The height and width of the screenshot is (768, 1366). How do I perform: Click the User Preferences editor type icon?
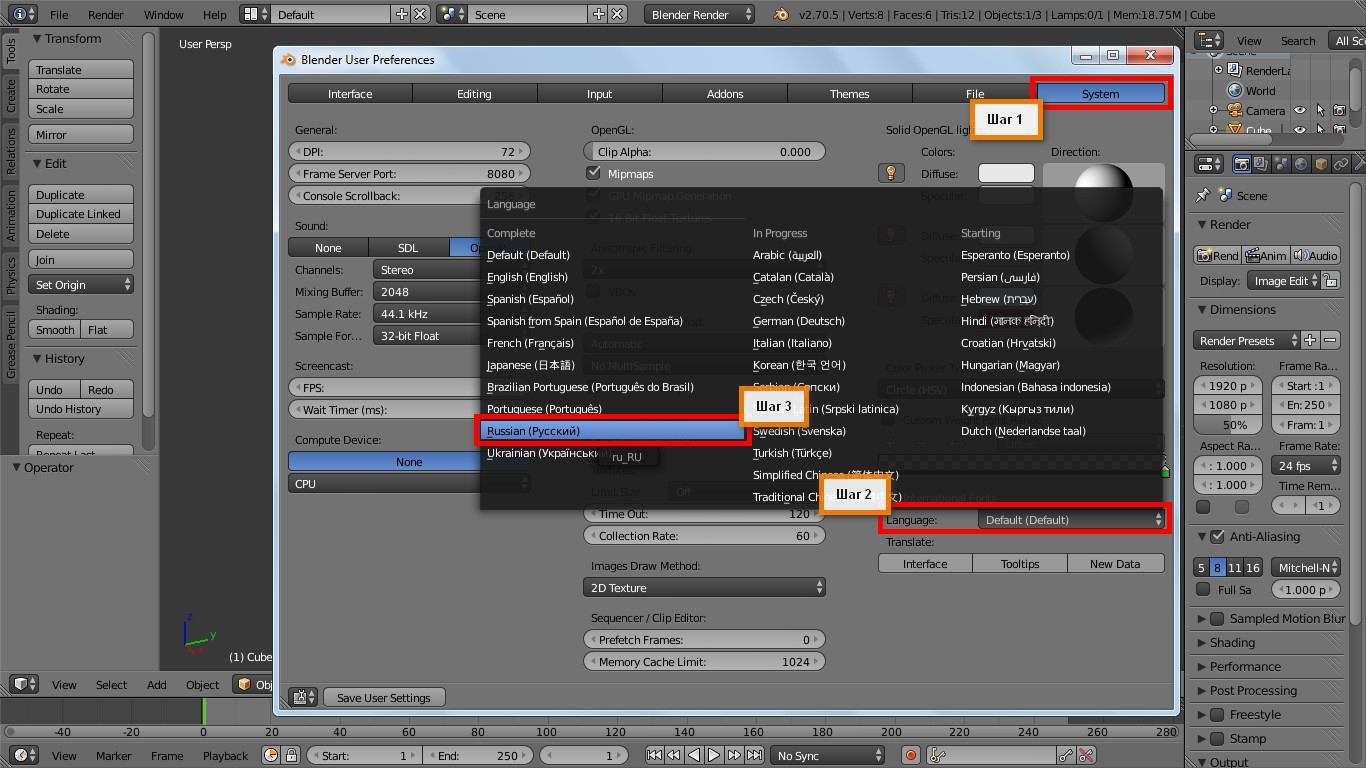click(x=304, y=697)
